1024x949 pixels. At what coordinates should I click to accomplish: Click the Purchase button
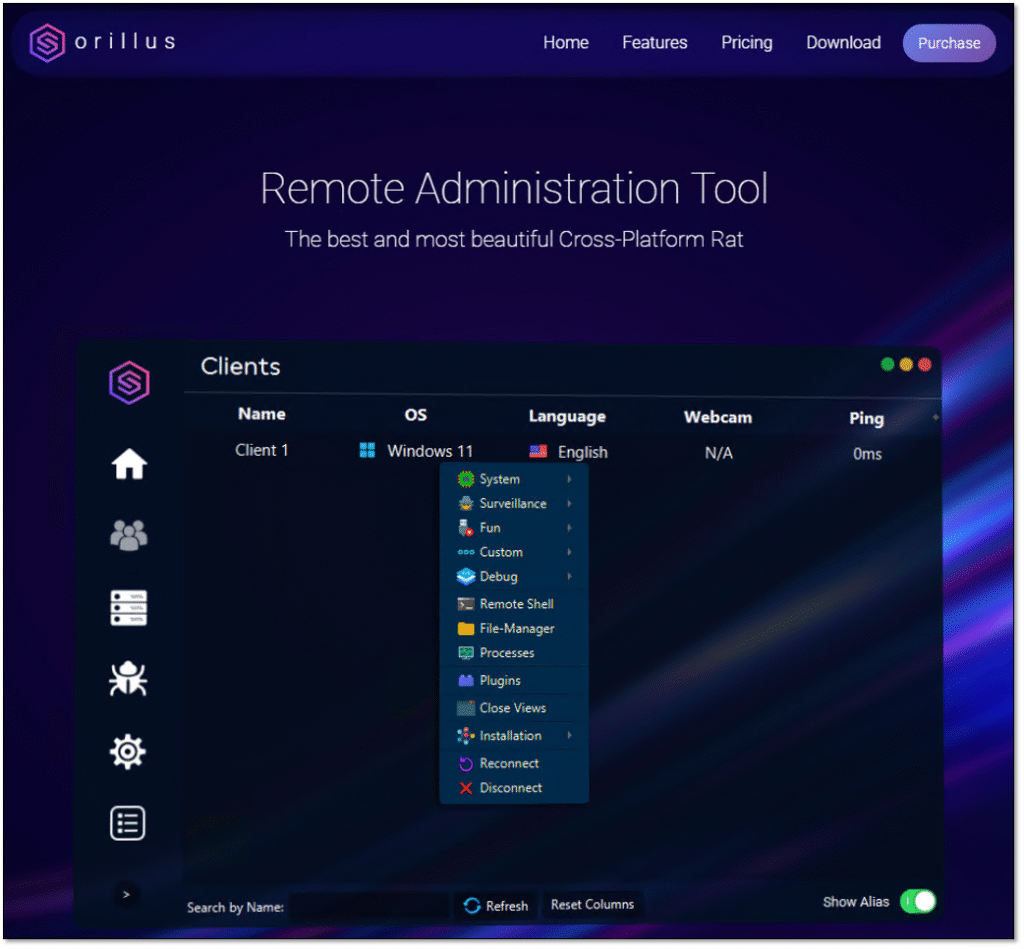point(949,43)
